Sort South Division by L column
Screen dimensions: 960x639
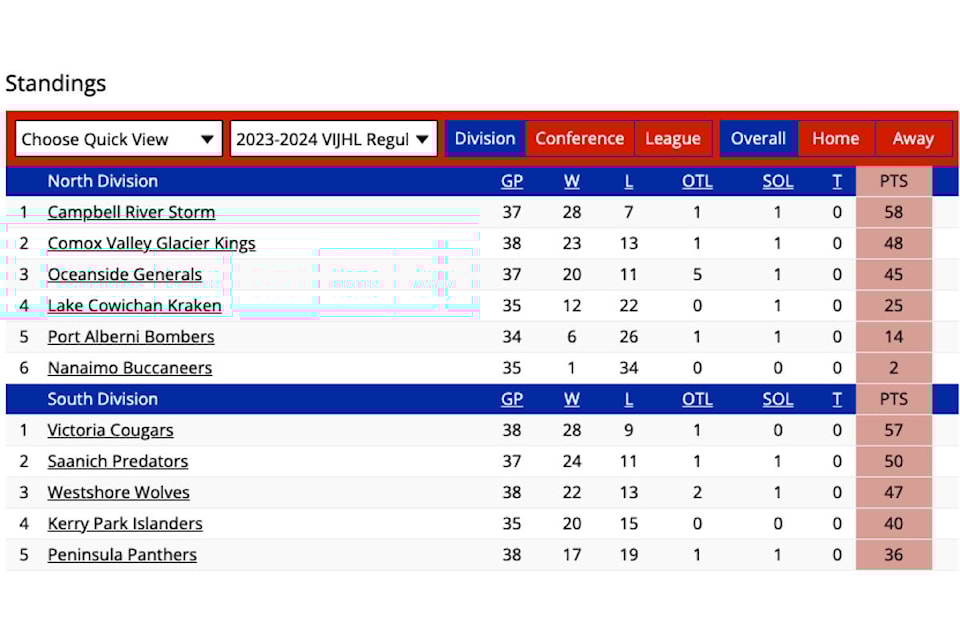[629, 399]
